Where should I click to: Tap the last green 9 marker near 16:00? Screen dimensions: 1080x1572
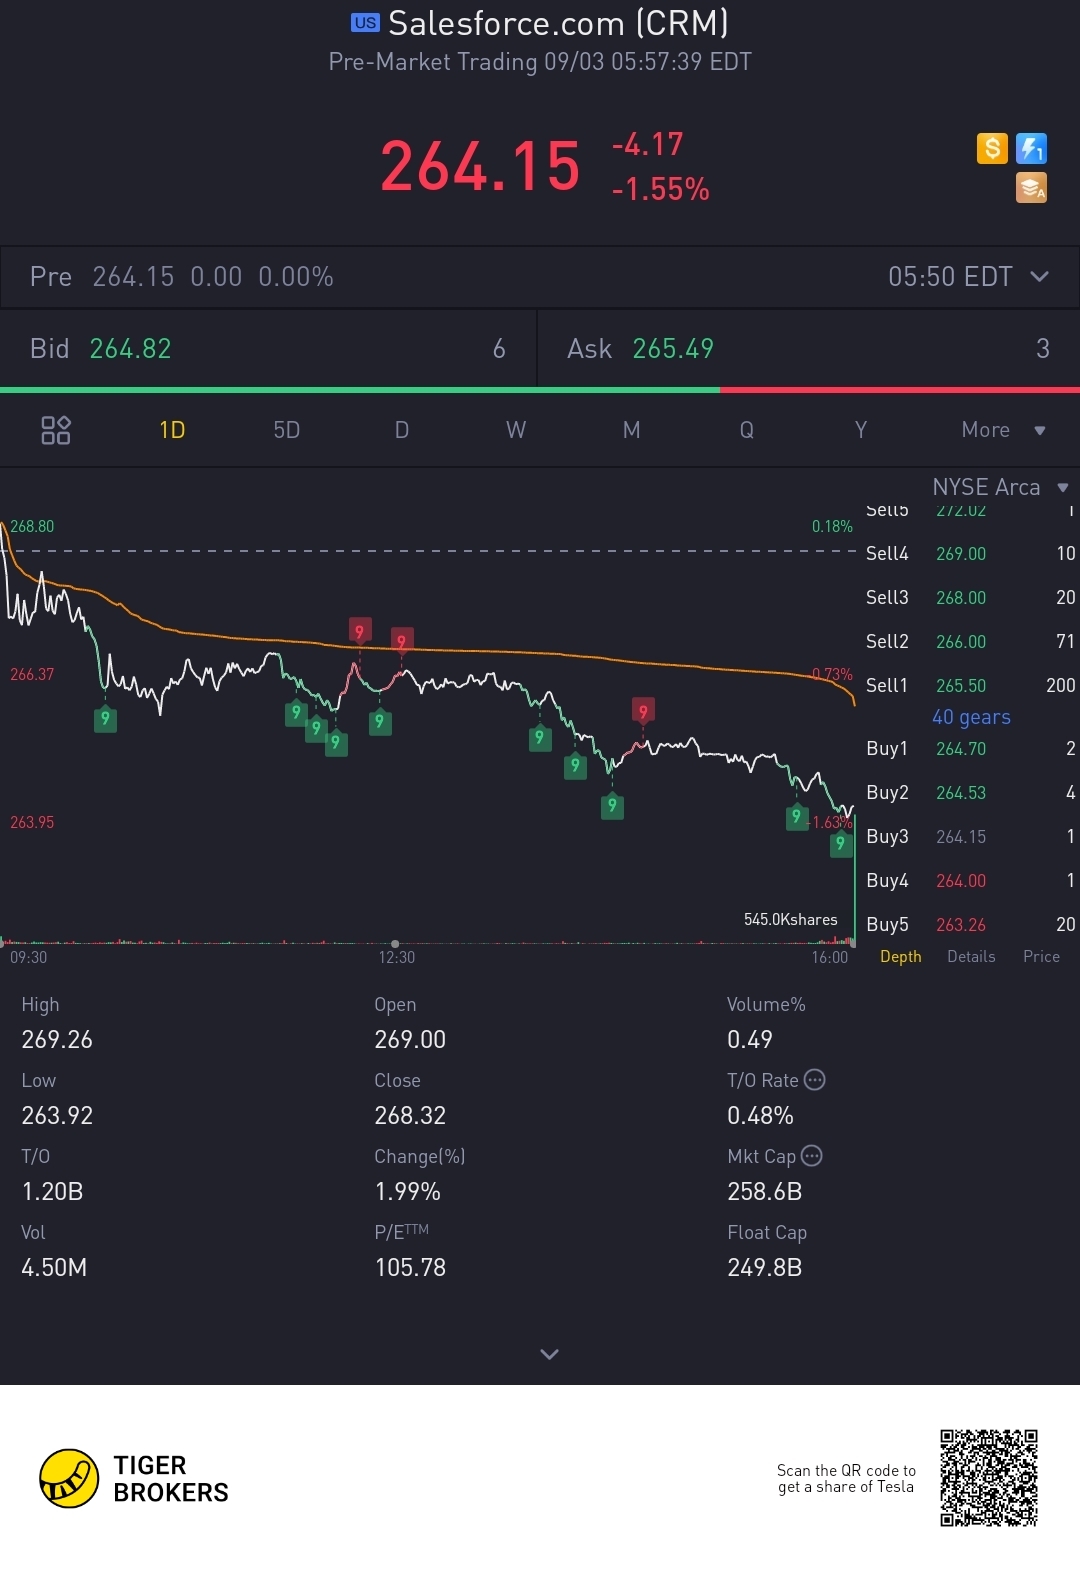[x=841, y=844]
